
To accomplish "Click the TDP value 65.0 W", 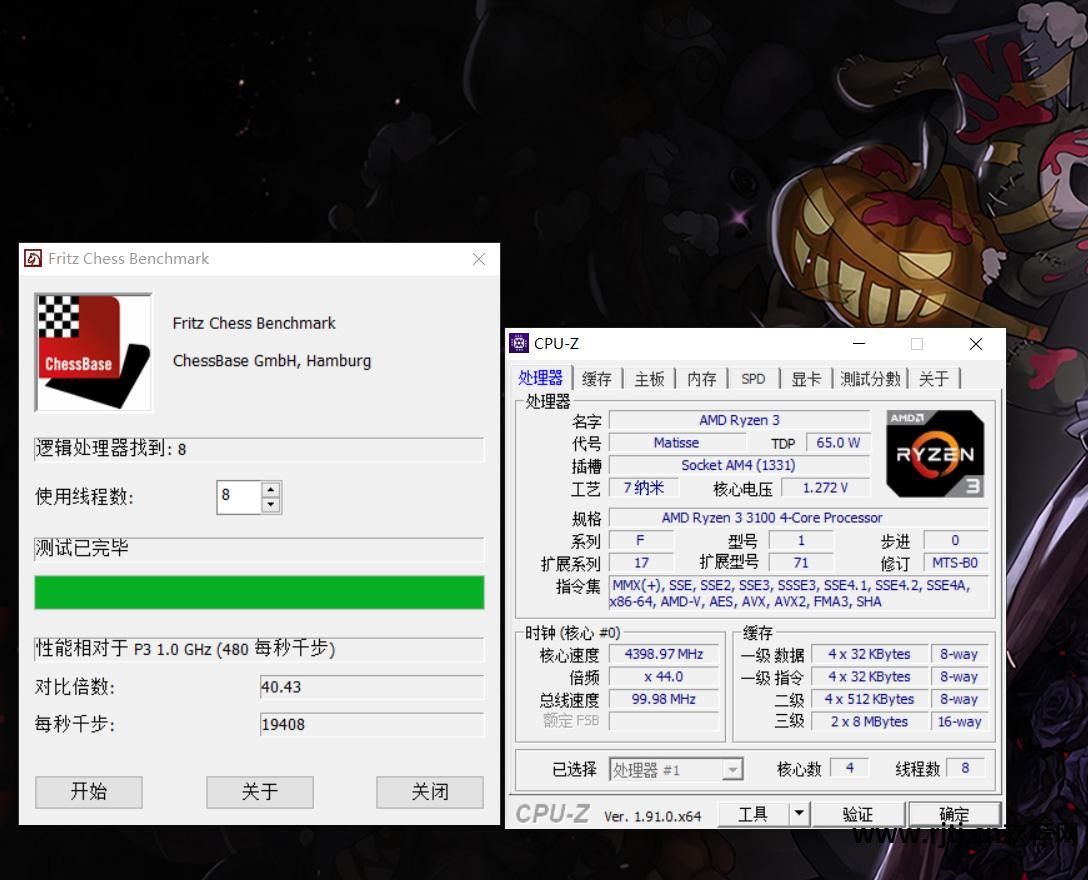I will tap(838, 443).
